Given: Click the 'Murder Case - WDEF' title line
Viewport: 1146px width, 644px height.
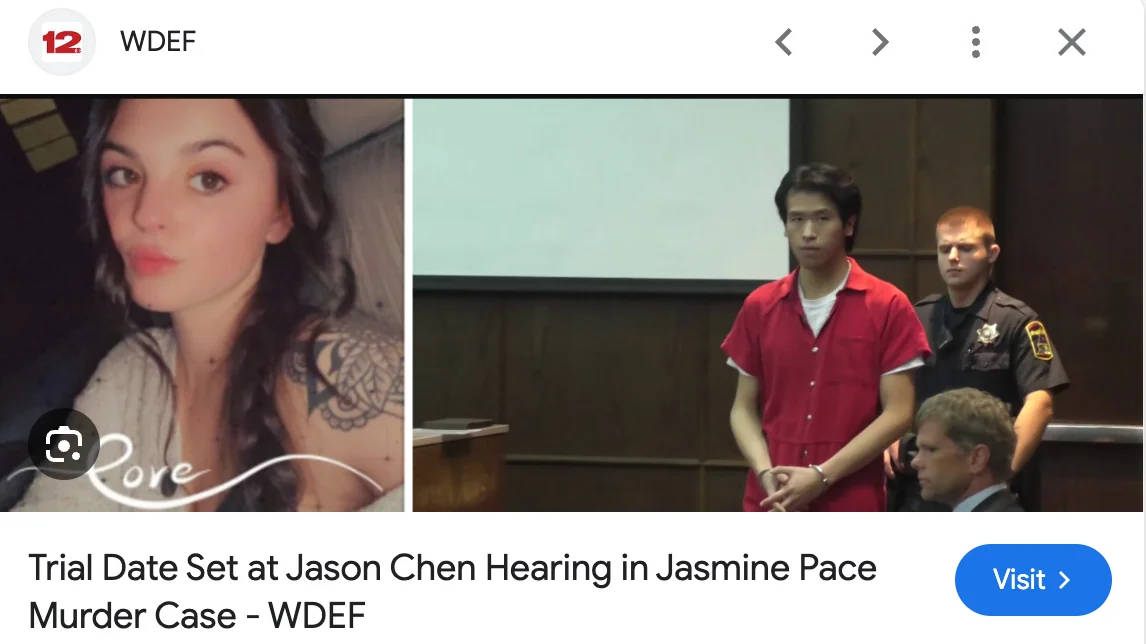Looking at the screenshot, I should [x=197, y=615].
